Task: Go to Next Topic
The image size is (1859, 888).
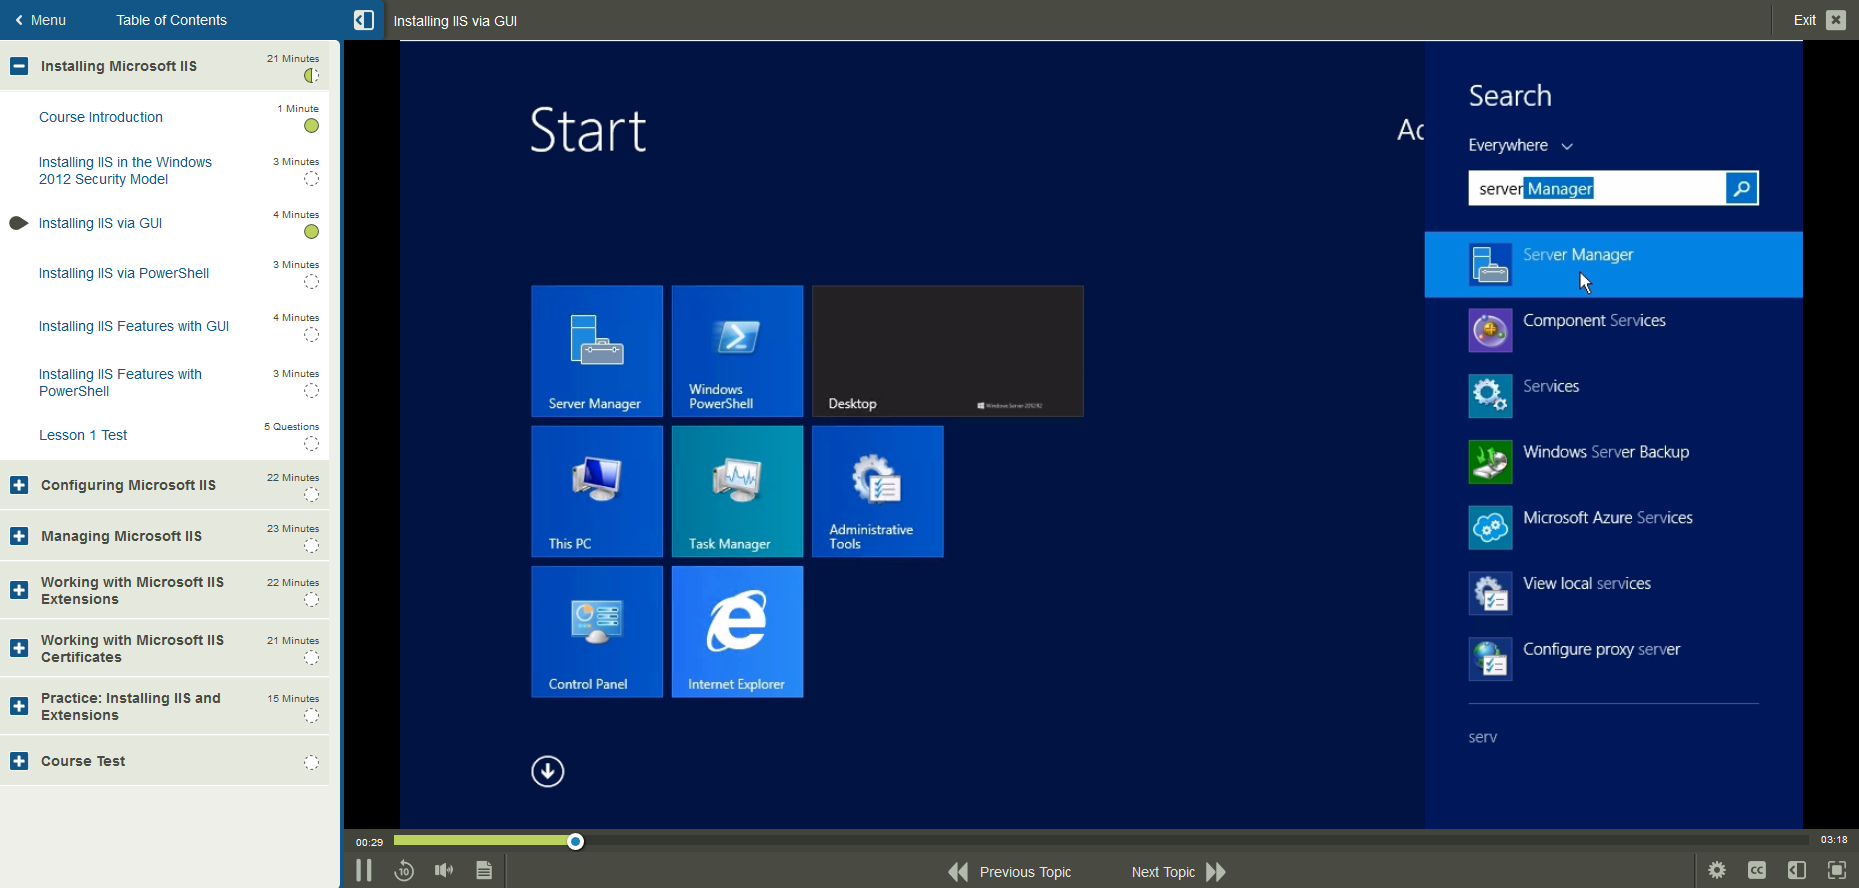Action: pyautogui.click(x=1179, y=872)
